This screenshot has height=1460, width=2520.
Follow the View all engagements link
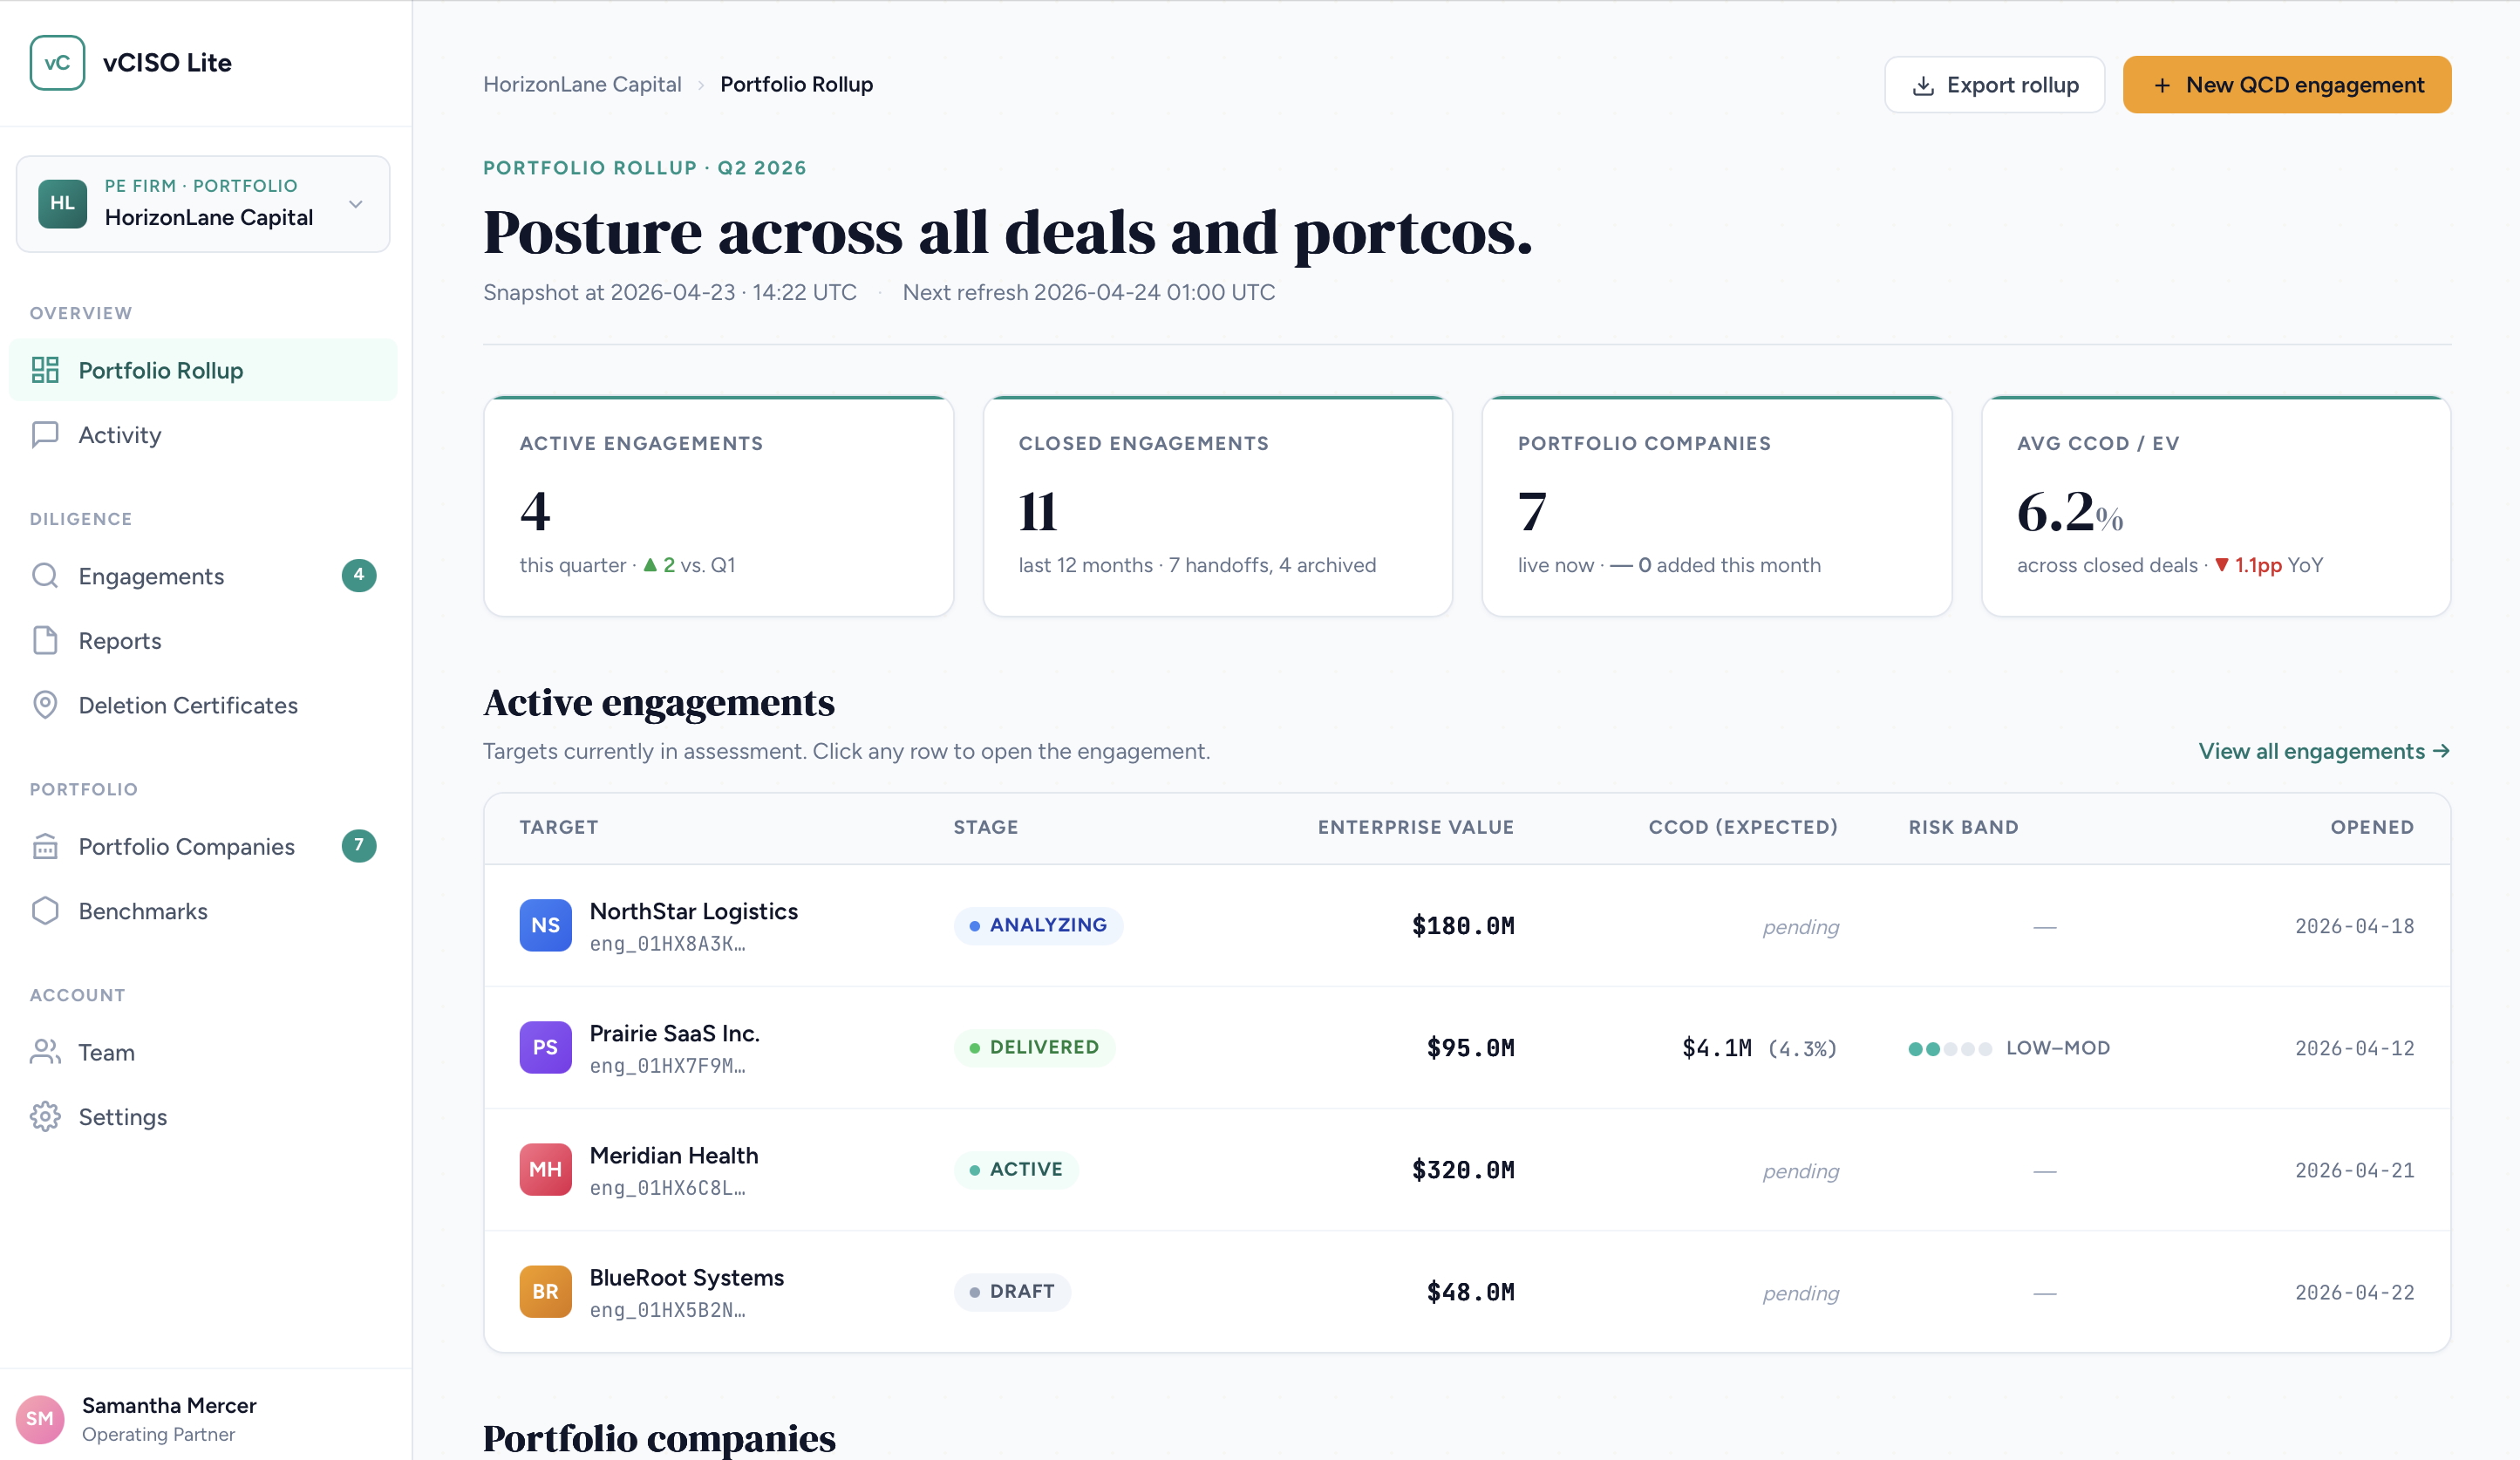coord(2324,751)
